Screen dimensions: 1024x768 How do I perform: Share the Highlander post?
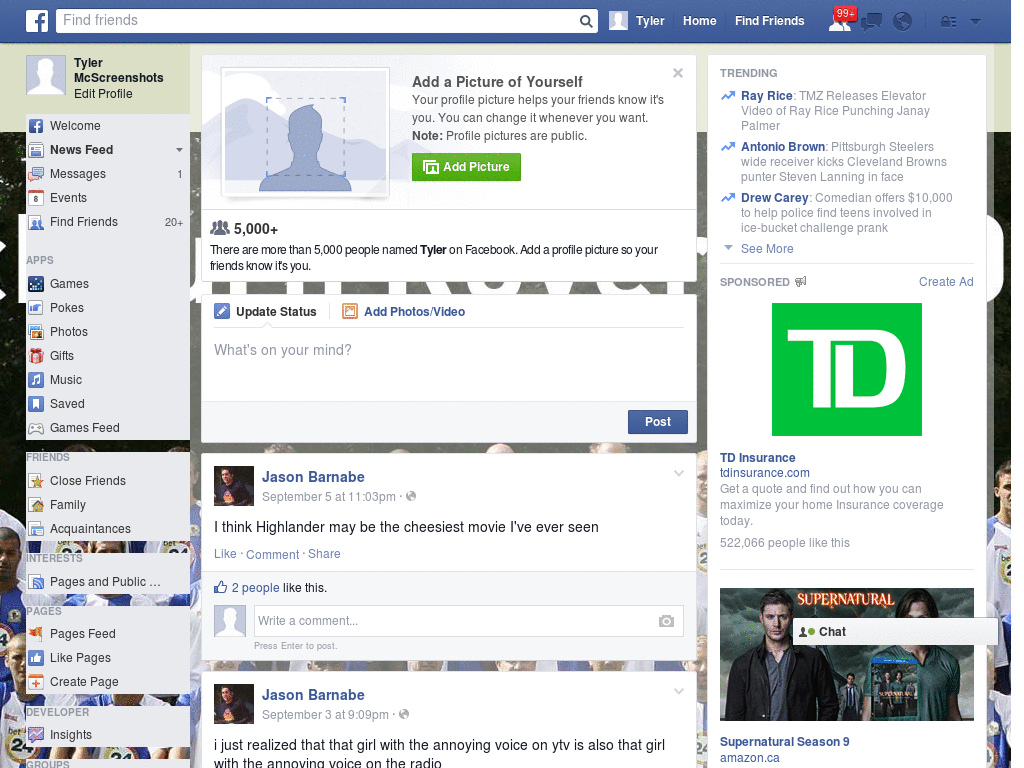point(324,554)
